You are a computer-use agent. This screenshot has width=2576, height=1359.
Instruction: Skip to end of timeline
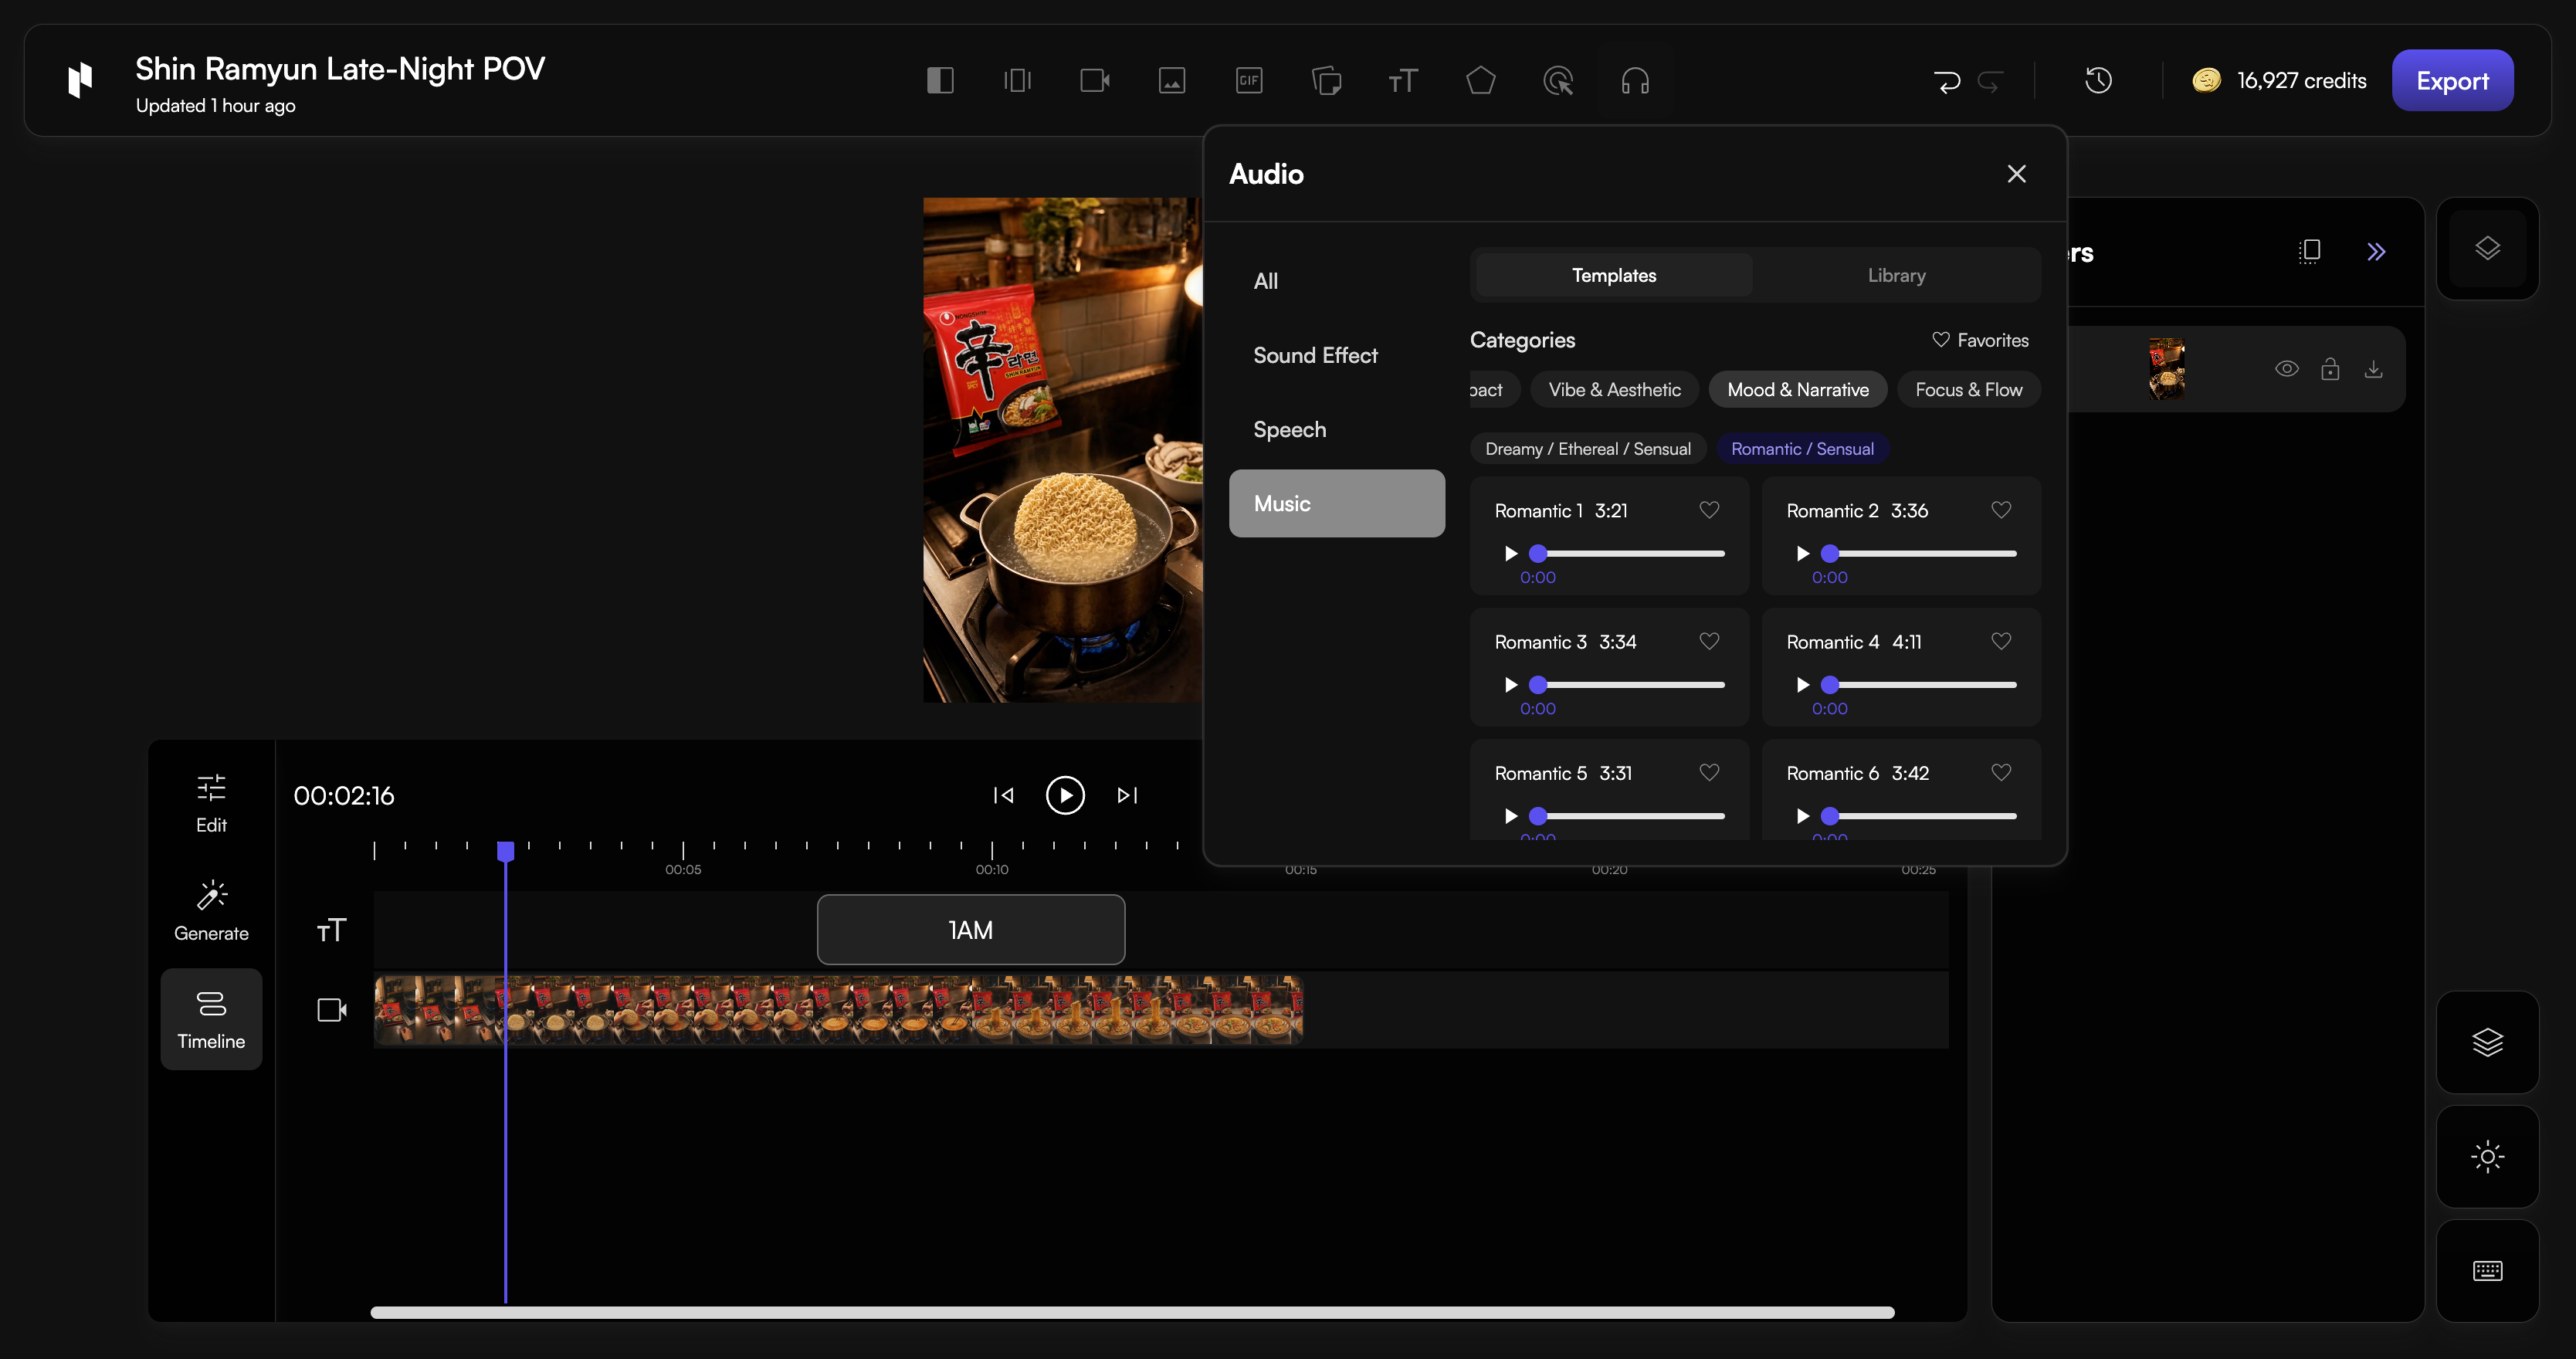(1127, 795)
